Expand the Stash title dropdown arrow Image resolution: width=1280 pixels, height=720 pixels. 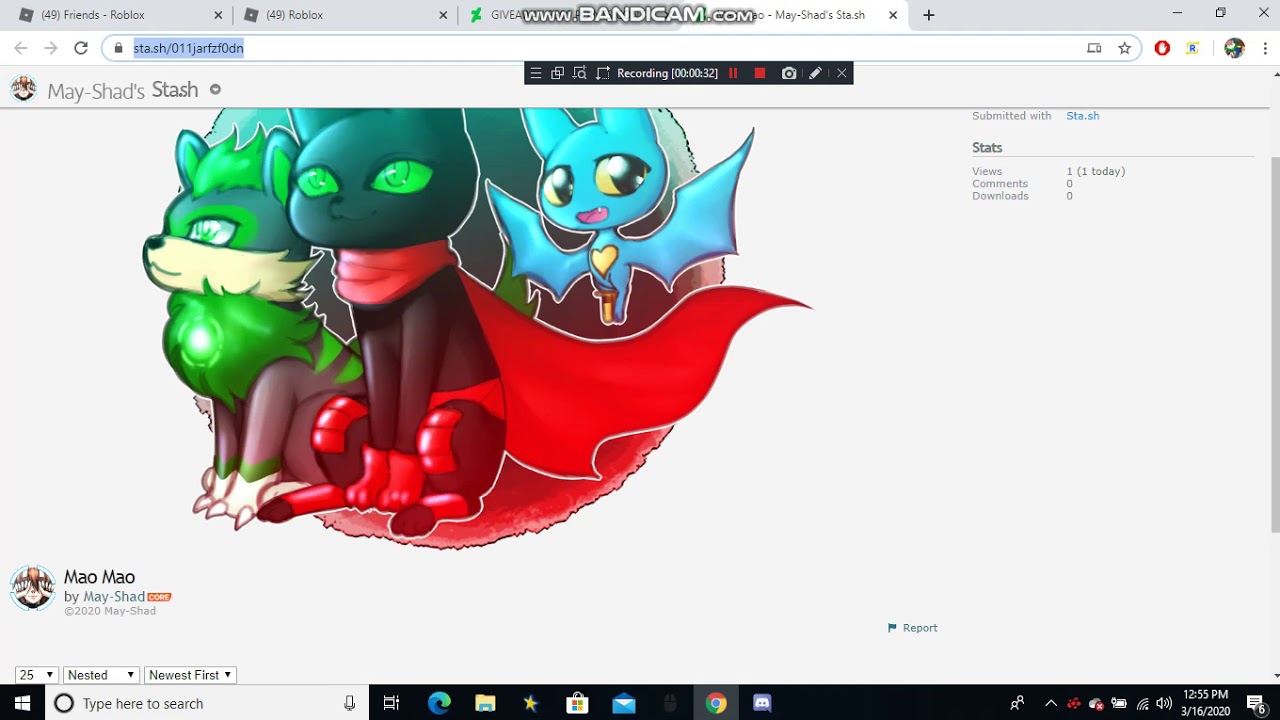point(215,90)
